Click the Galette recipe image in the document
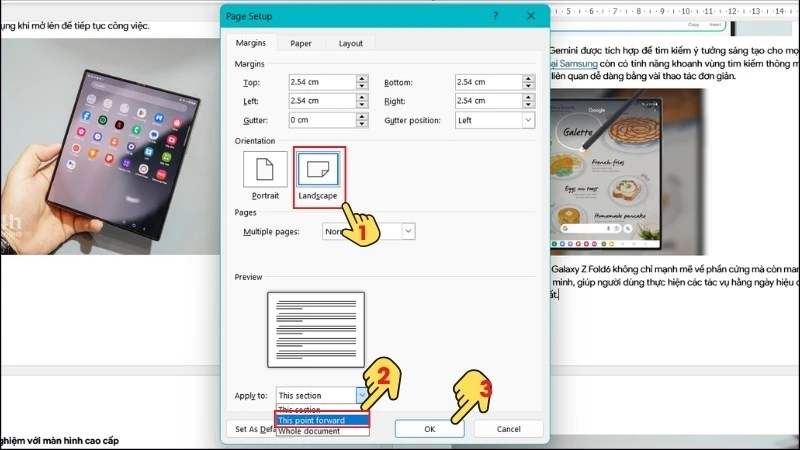The image size is (800, 450). 627,172
